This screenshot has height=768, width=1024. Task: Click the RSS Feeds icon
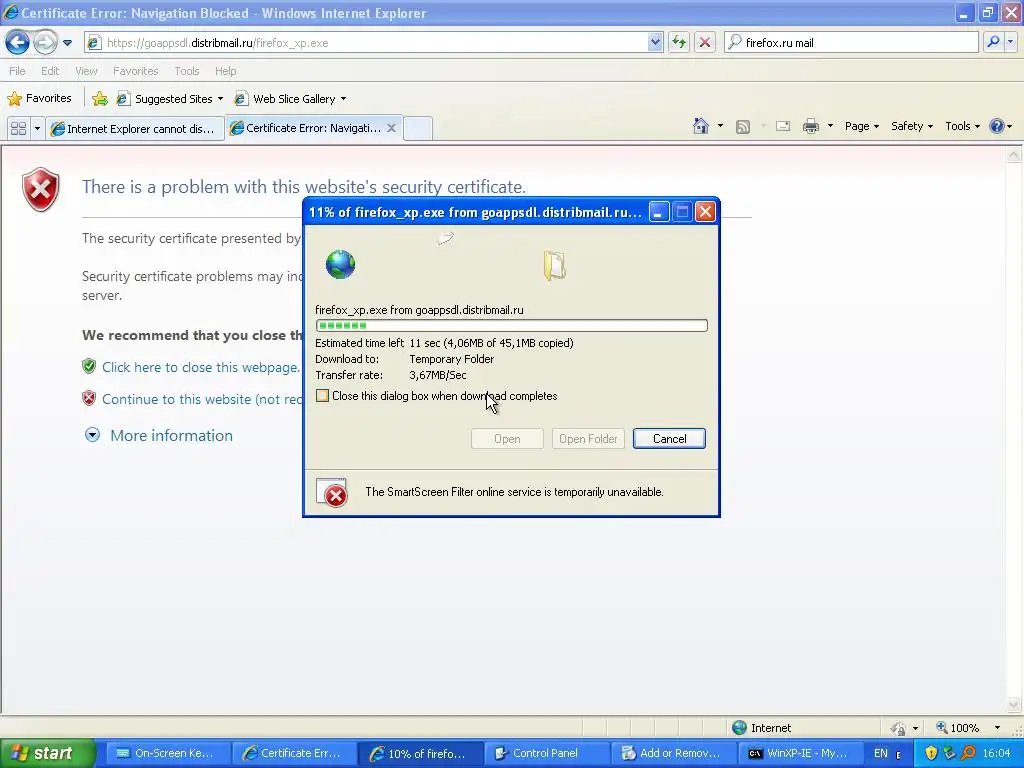pyautogui.click(x=743, y=127)
